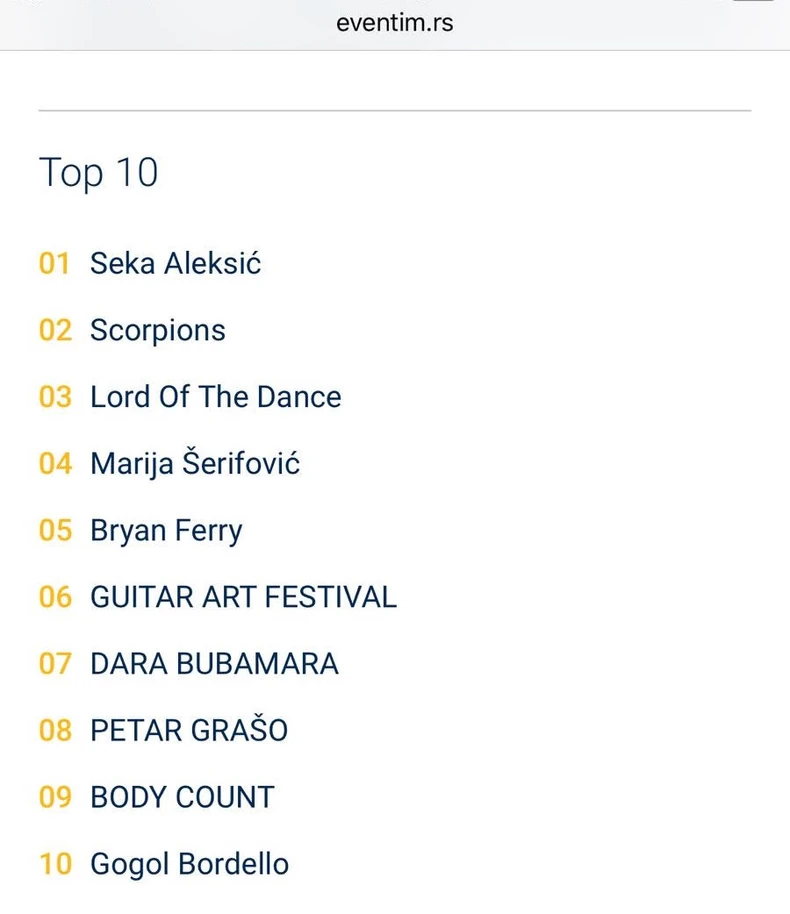This screenshot has height=914, width=790.
Task: Click the Top 10 heading
Action: coord(99,172)
